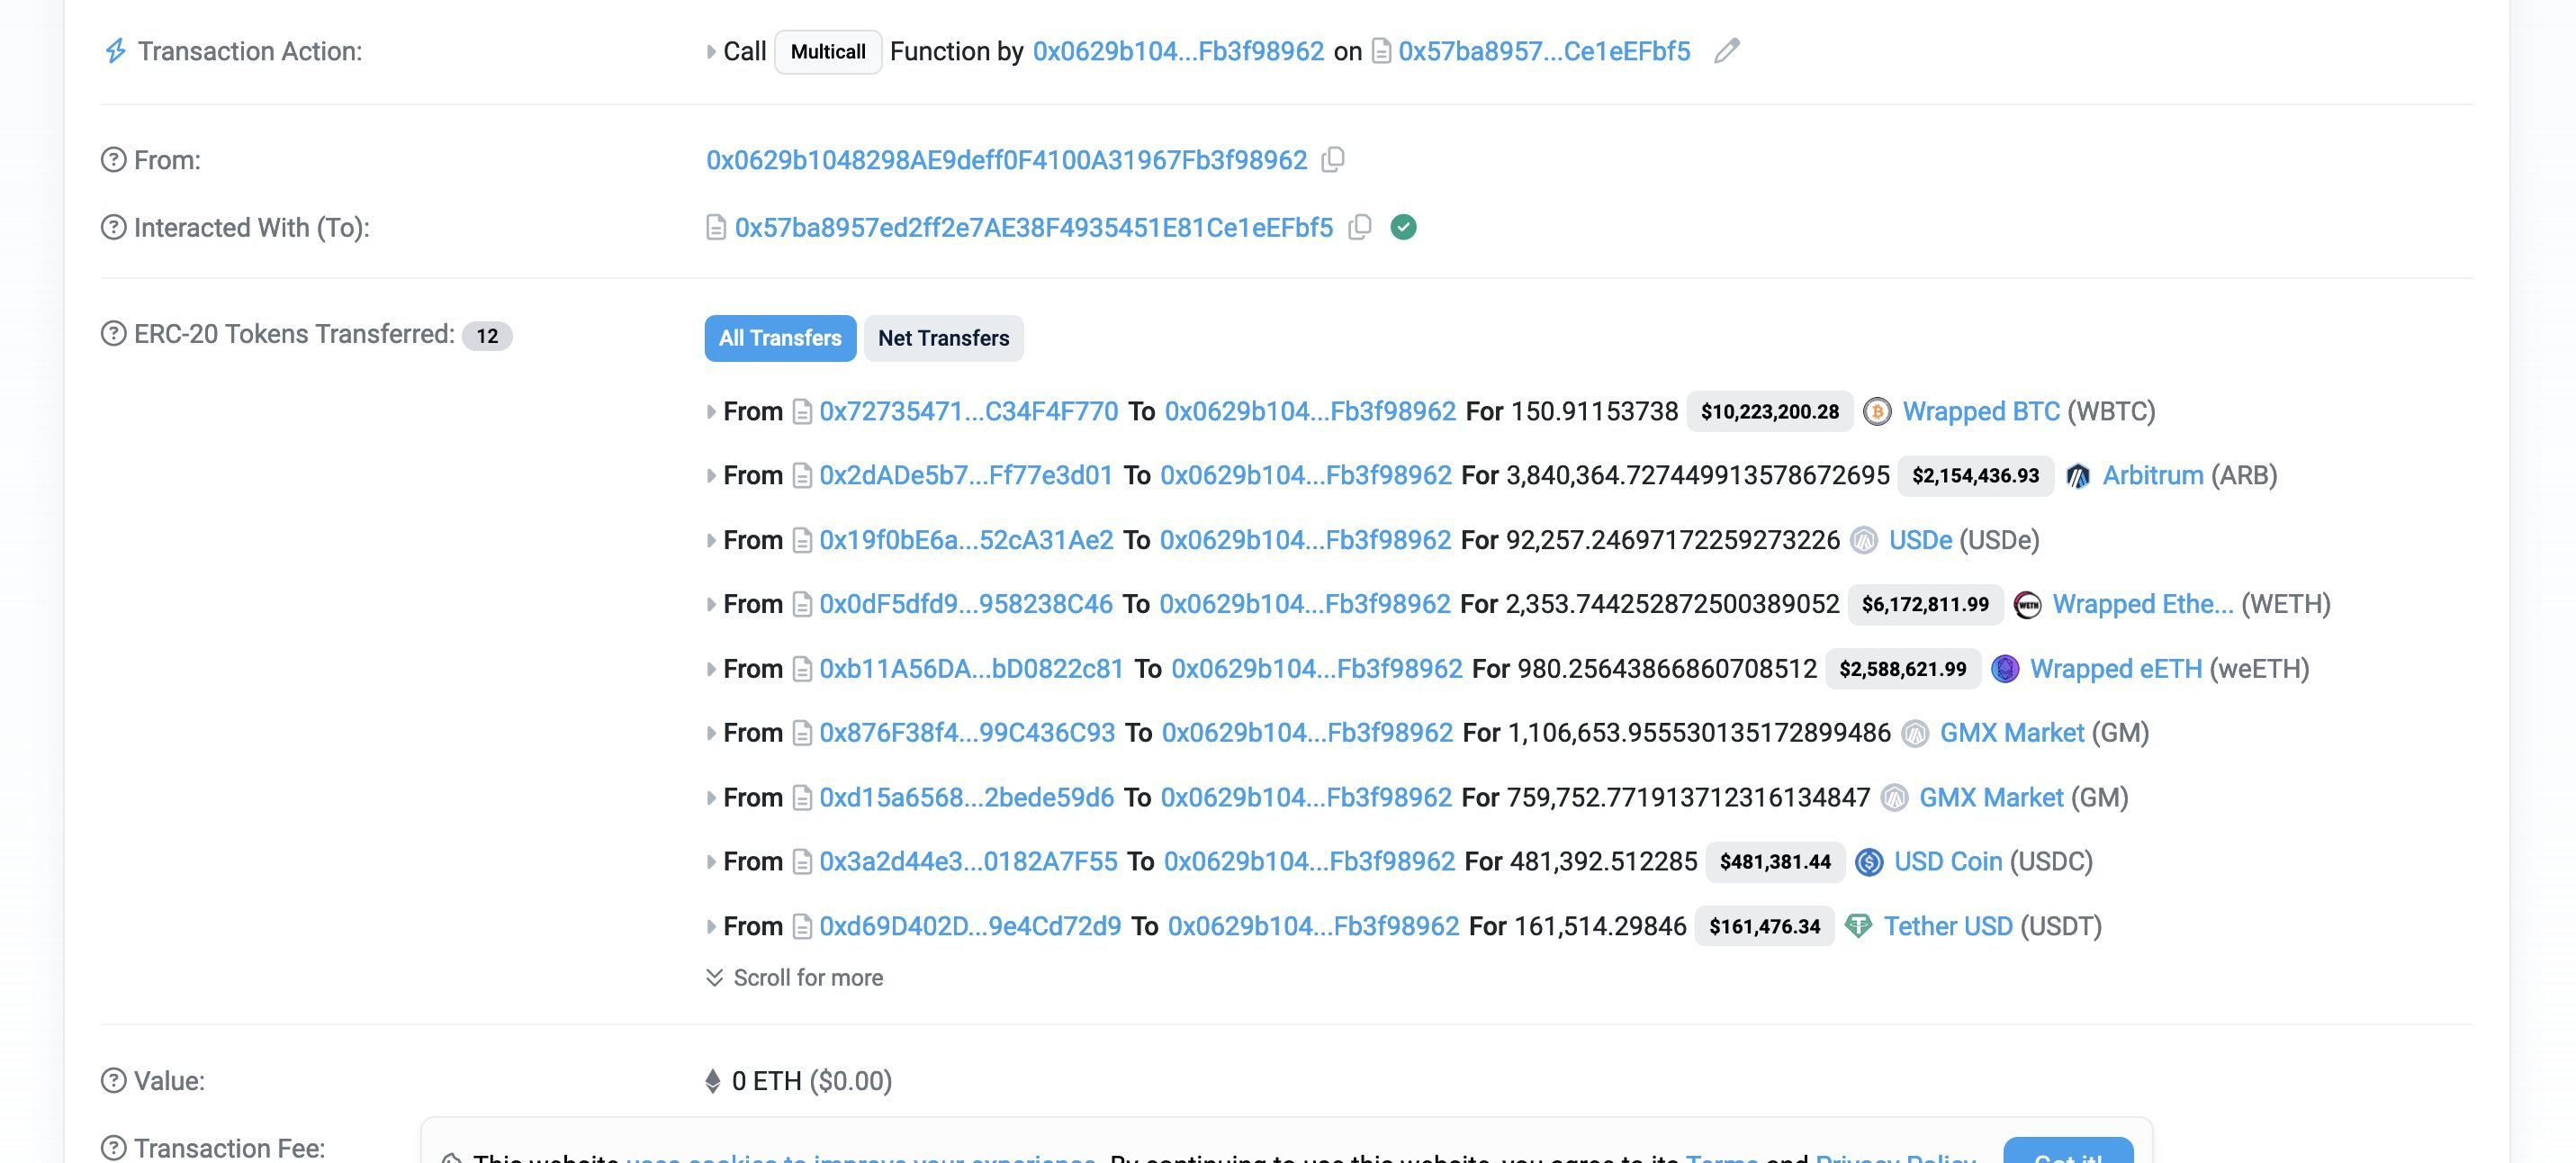Switch to Net Transfers view

coord(943,338)
